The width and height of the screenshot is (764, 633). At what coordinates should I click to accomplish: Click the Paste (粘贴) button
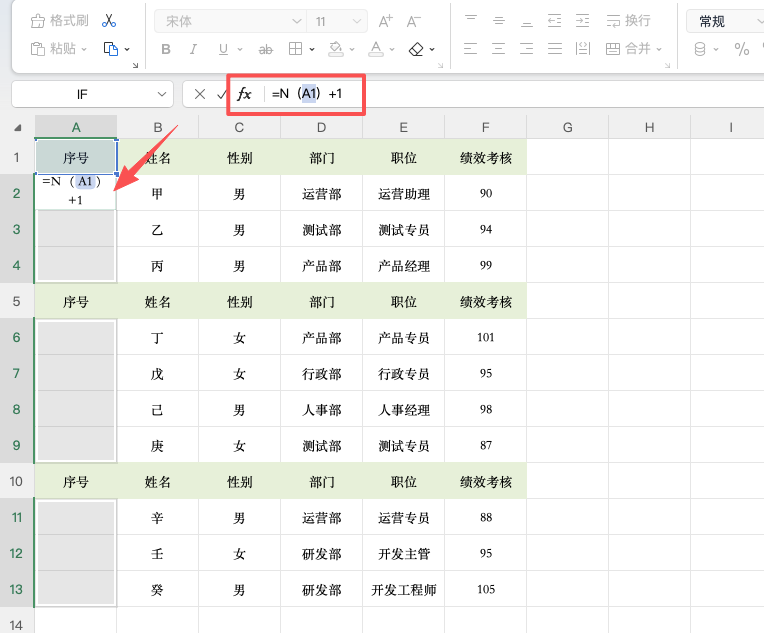point(53,49)
